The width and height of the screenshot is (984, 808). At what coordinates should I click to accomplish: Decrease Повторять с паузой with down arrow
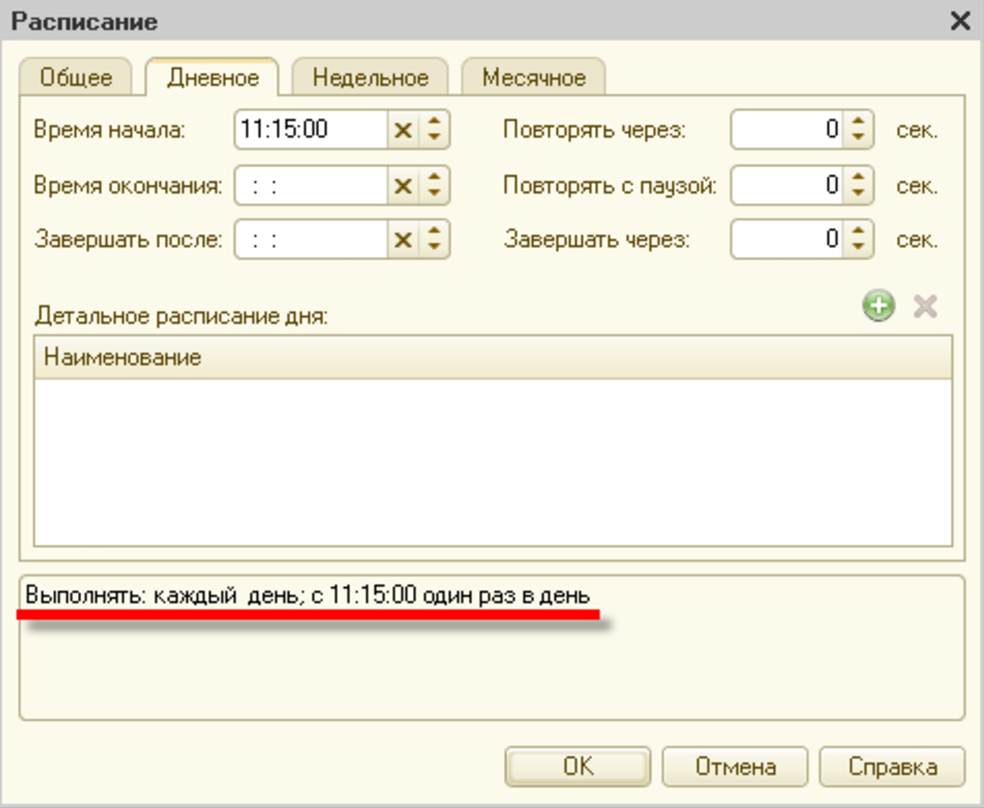click(858, 193)
